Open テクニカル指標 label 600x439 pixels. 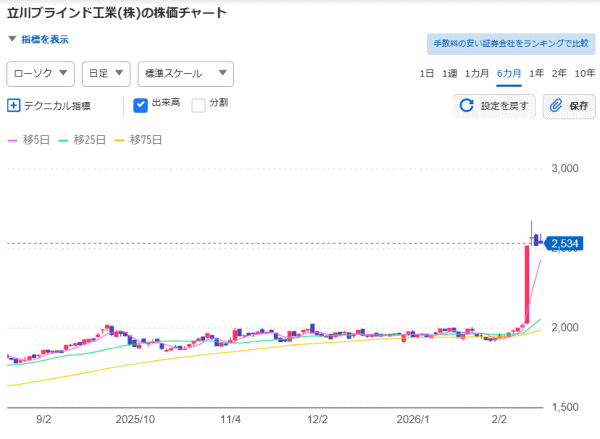click(x=57, y=106)
